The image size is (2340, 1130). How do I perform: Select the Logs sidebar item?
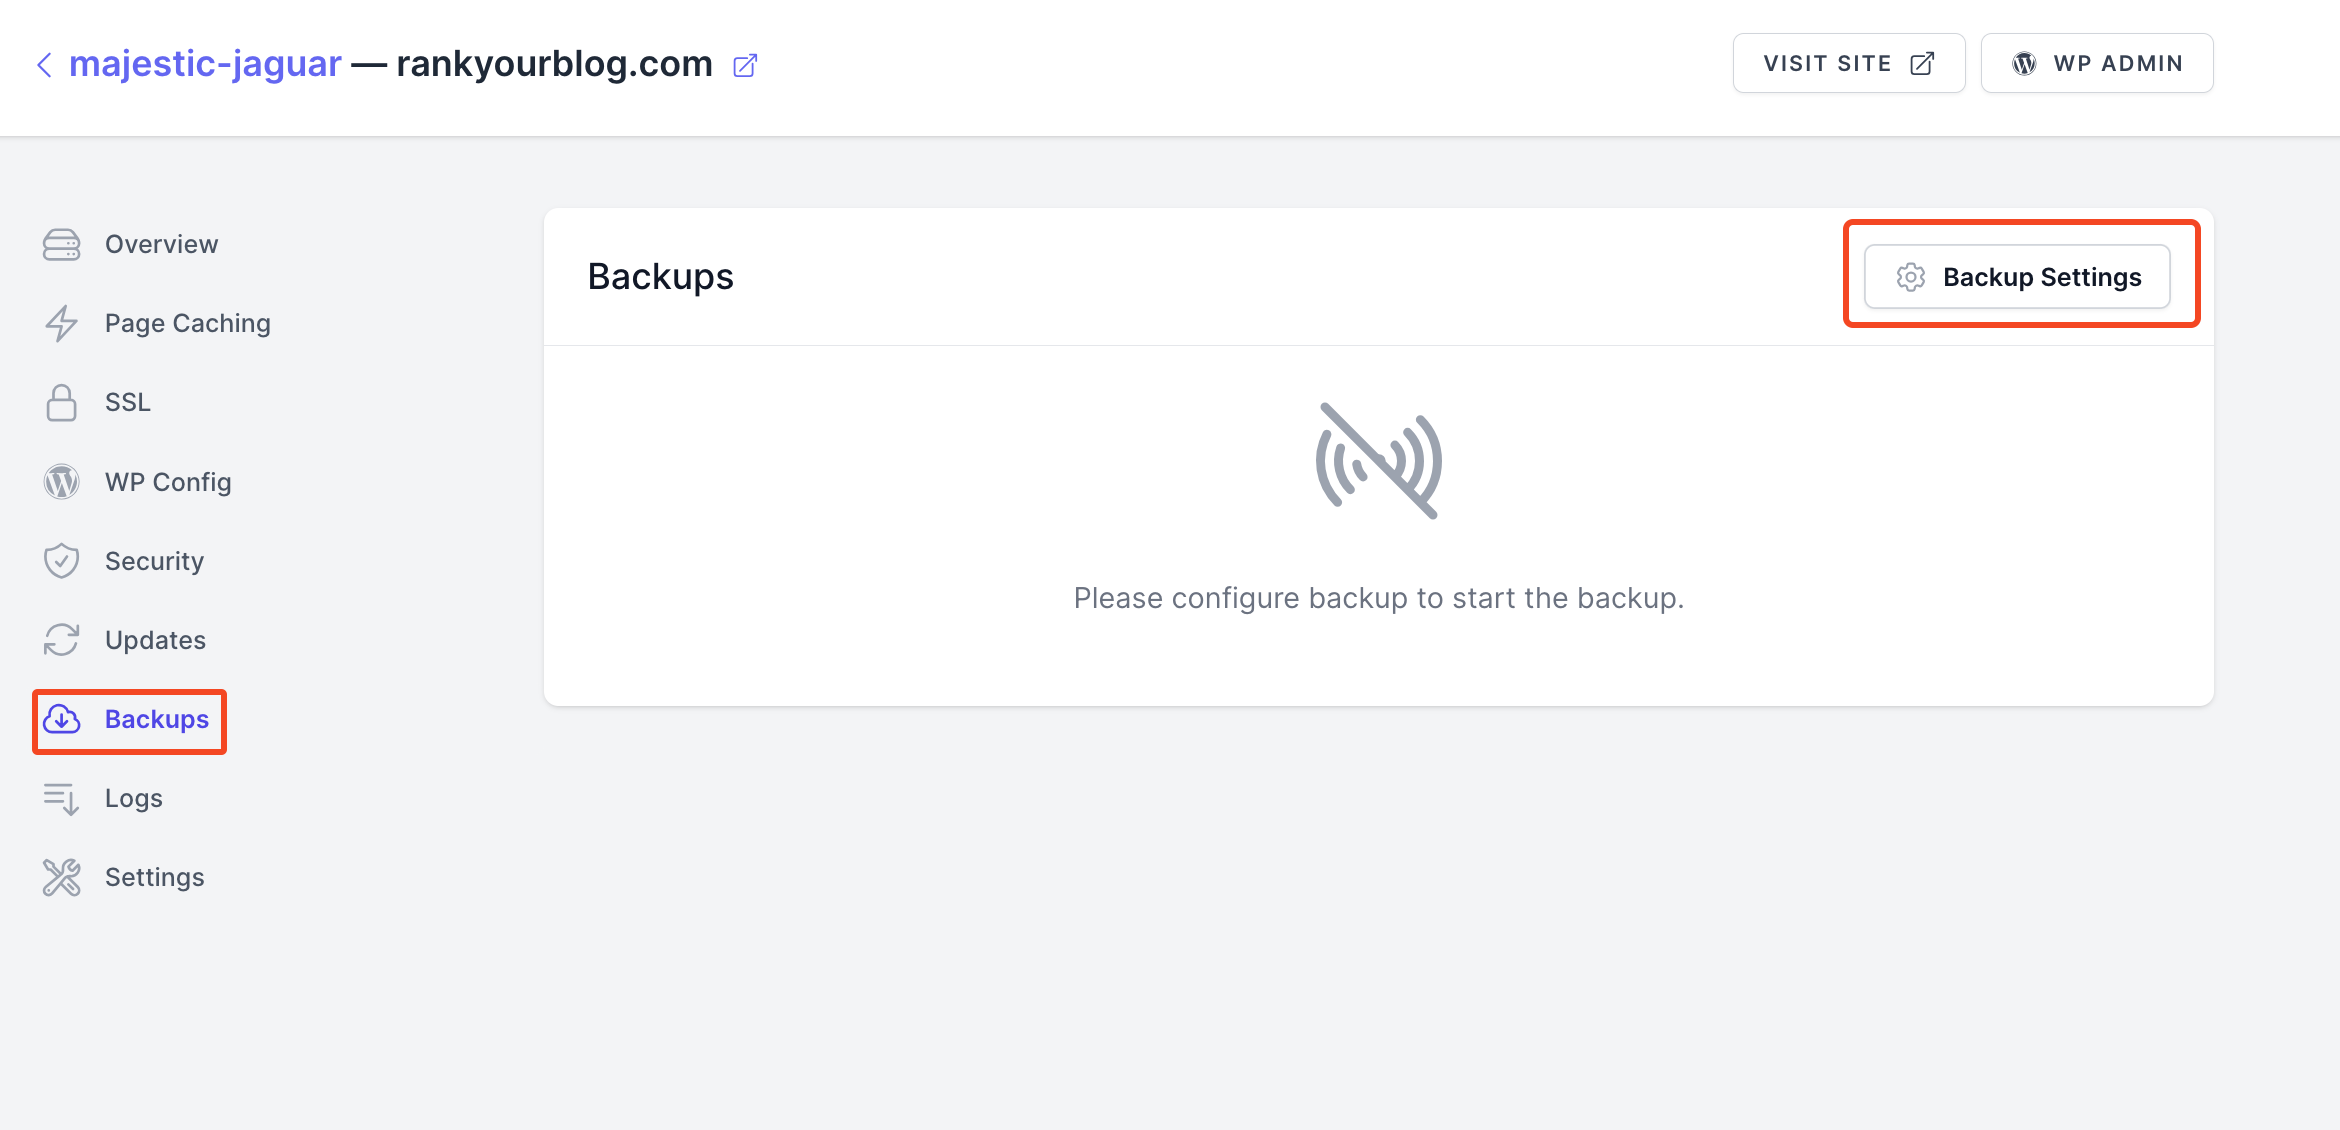133,797
